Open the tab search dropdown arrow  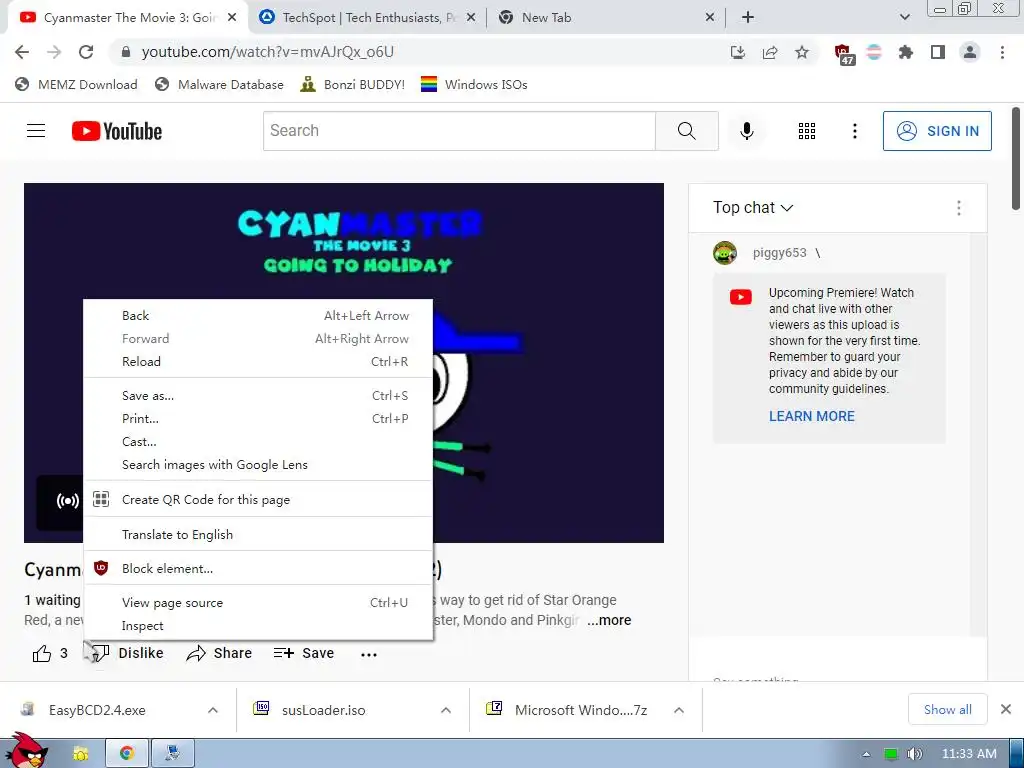coord(904,17)
